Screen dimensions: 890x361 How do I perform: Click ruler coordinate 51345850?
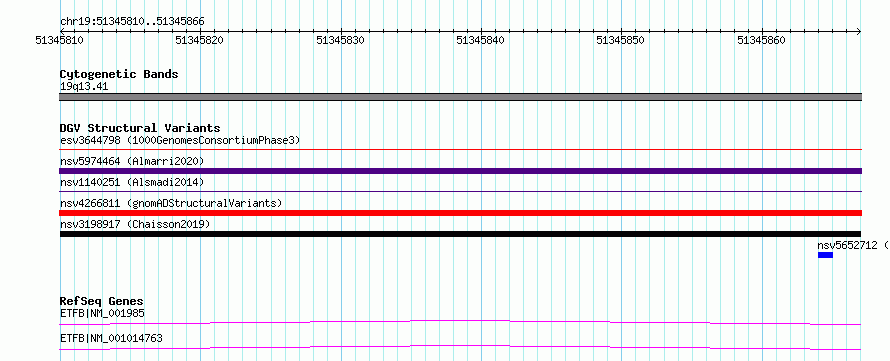tap(620, 40)
